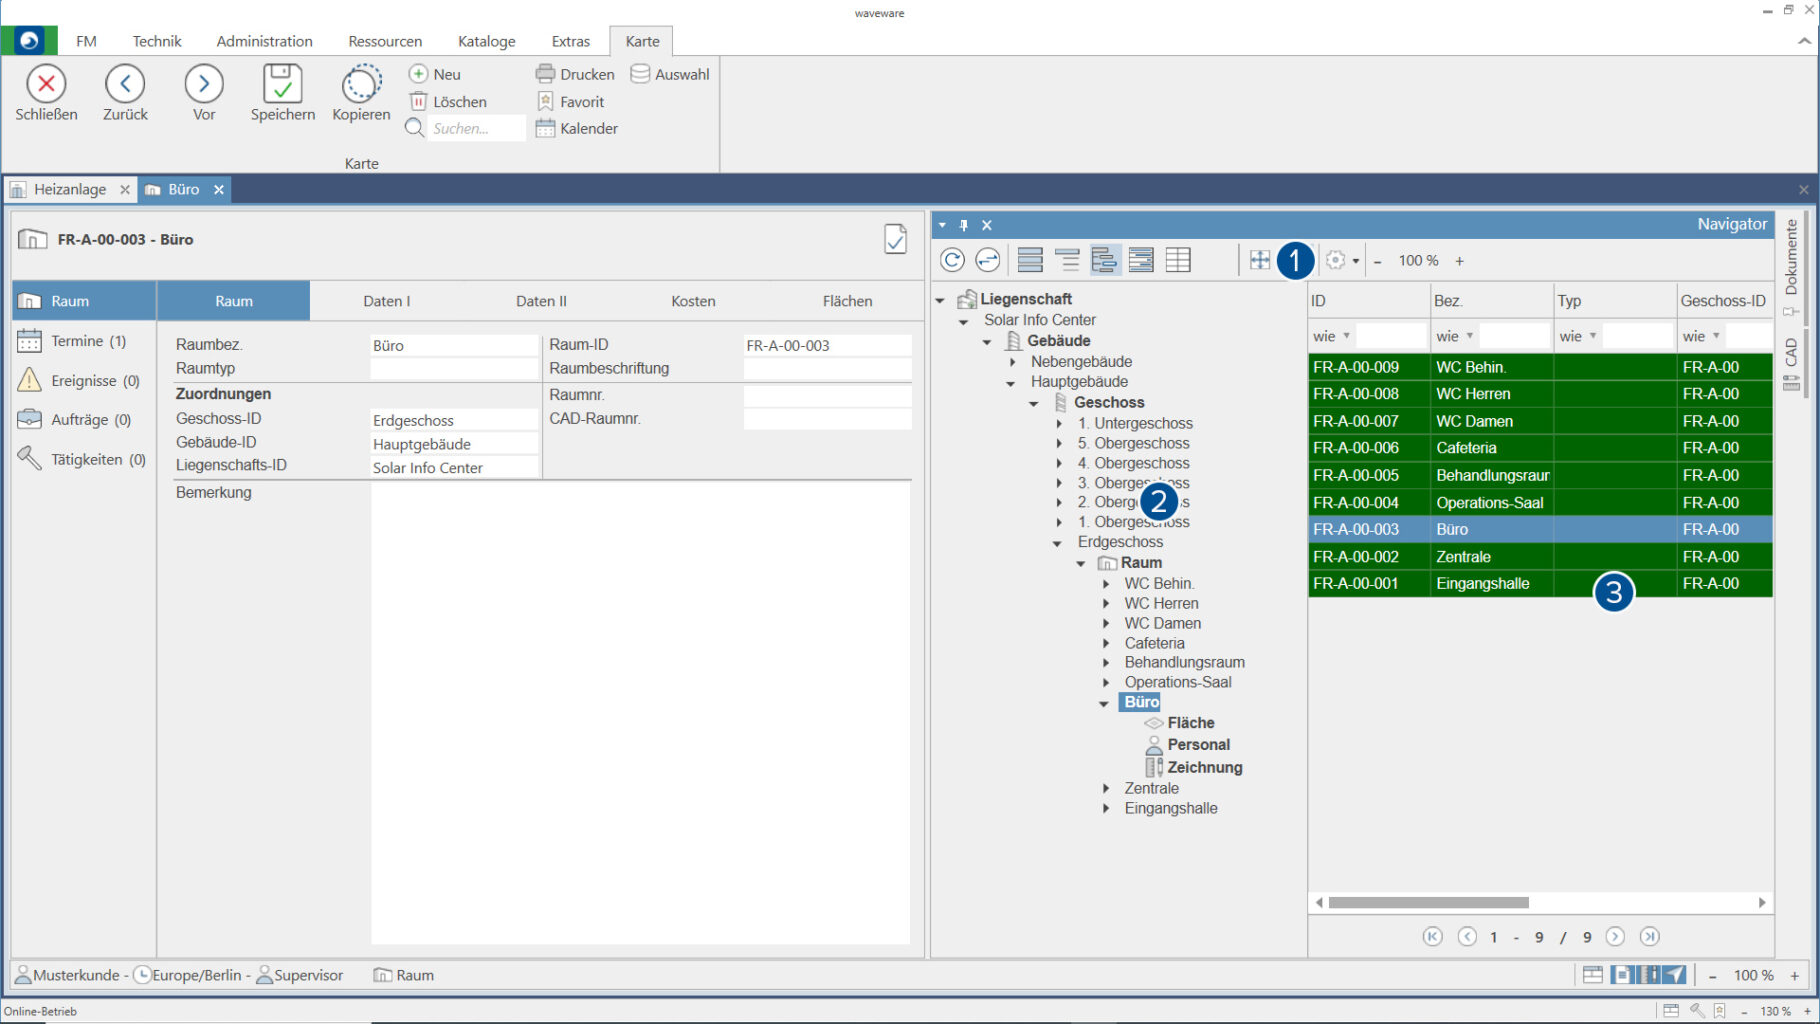Screen dimensions: 1820x1024
Task: Click the Zurück back arrow icon
Action: tap(125, 84)
